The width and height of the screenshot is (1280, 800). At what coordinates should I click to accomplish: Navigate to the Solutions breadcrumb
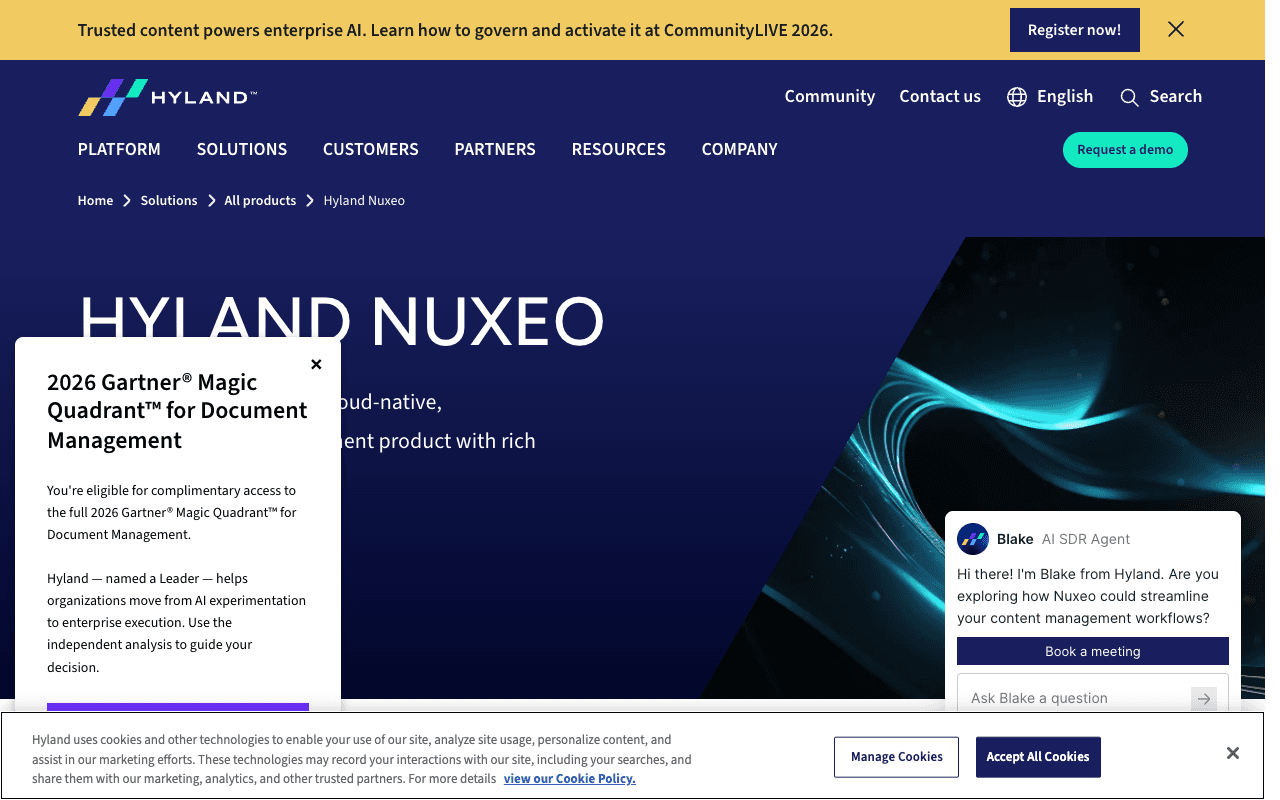[169, 201]
